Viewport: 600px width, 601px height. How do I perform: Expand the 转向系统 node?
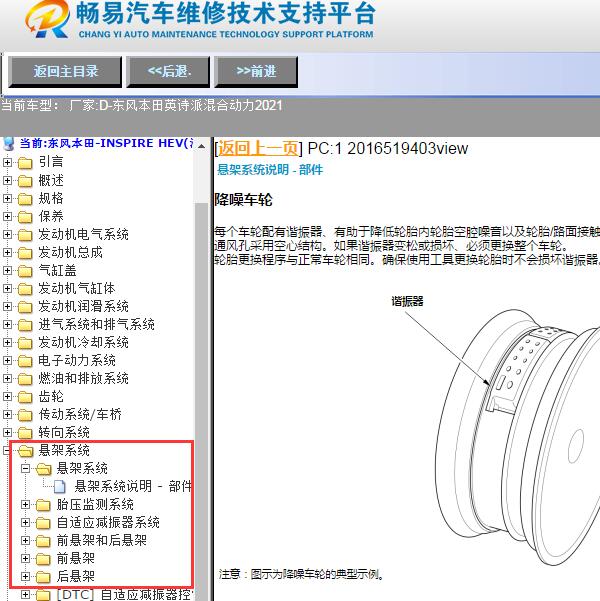(x=7, y=433)
